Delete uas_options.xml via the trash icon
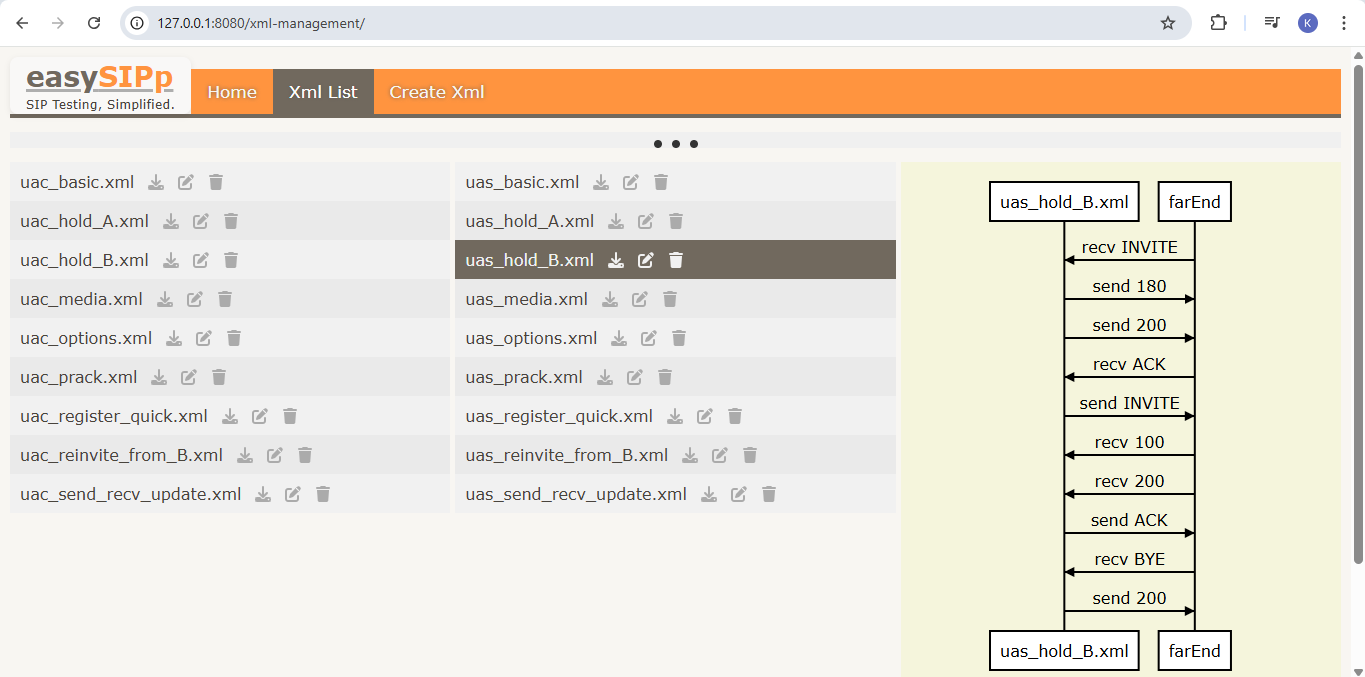 (679, 338)
